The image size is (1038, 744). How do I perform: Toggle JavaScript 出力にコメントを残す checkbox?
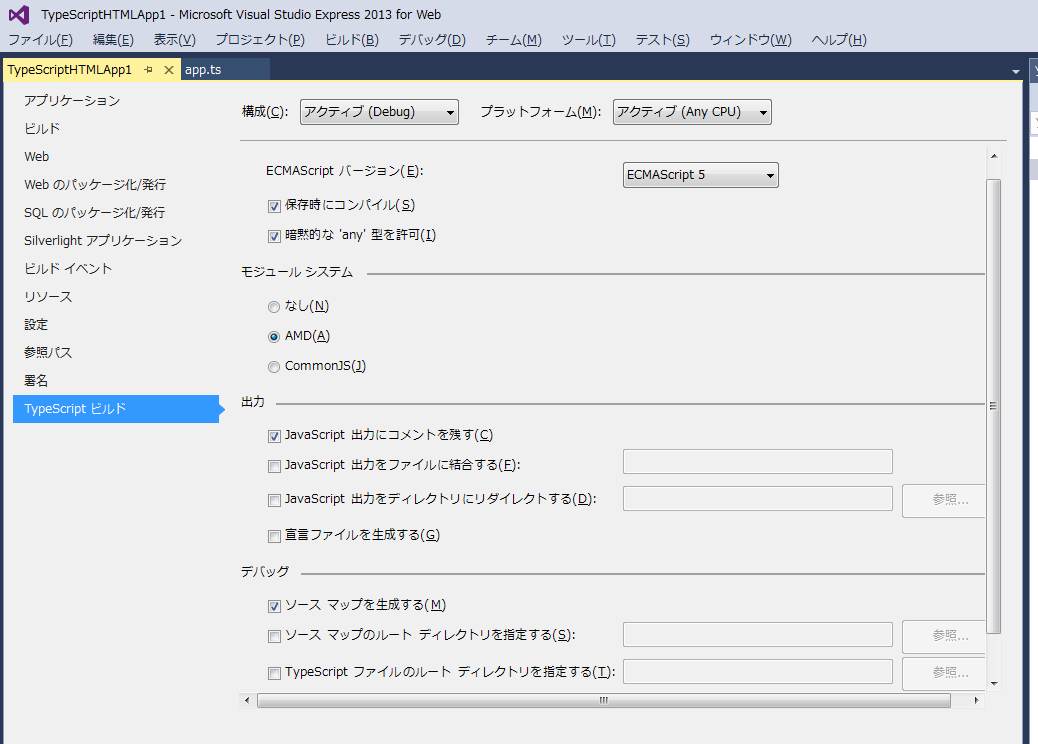click(274, 436)
